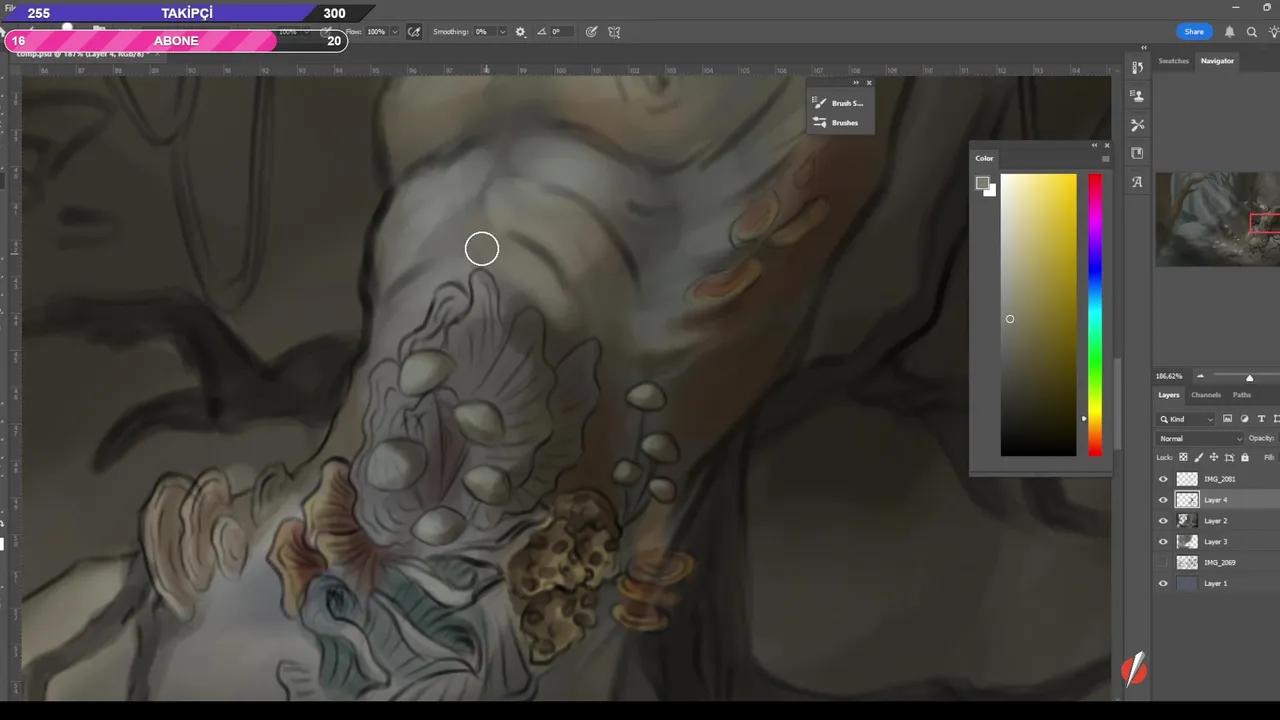Select the Layer 2 row
The width and height of the screenshot is (1280, 720).
(x=1217, y=521)
